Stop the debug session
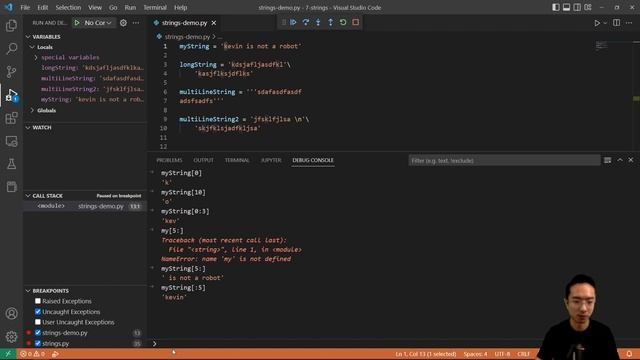This screenshot has width=640, height=360. click(356, 22)
